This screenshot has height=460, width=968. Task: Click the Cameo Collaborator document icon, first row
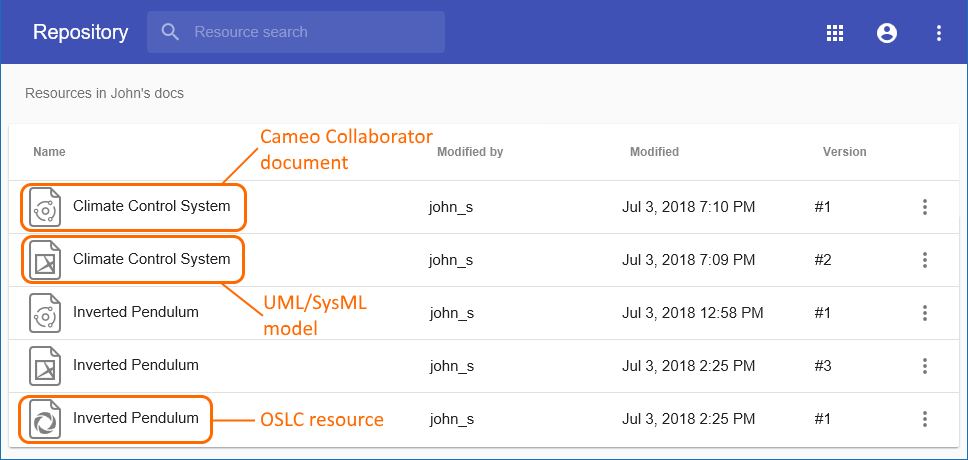44,207
